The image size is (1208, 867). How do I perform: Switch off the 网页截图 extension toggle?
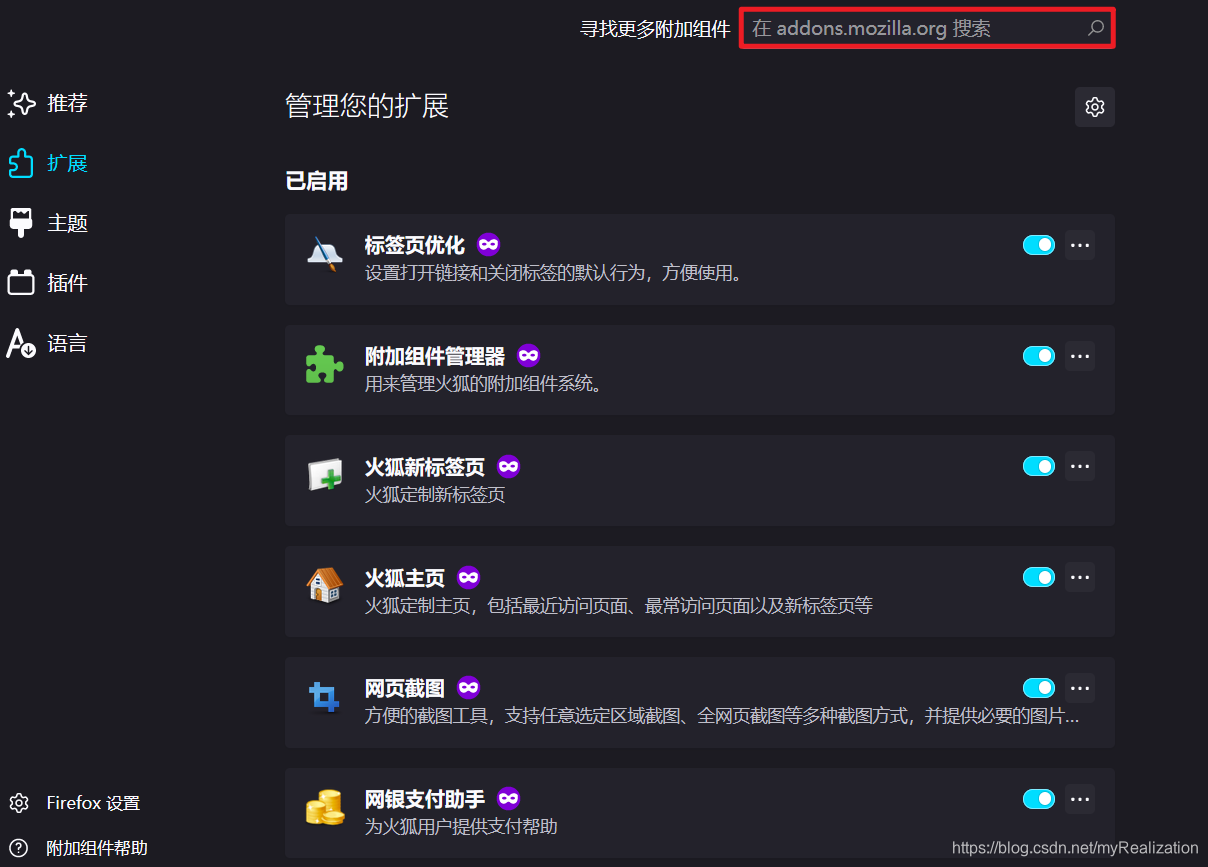point(1039,688)
